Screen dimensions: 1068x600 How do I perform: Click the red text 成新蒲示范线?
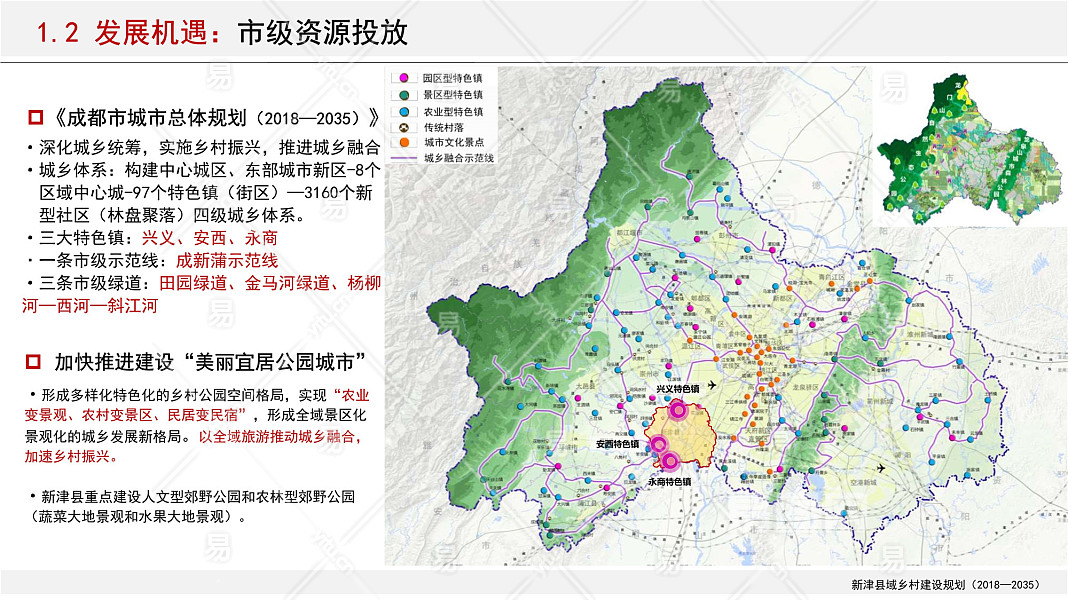pyautogui.click(x=227, y=260)
